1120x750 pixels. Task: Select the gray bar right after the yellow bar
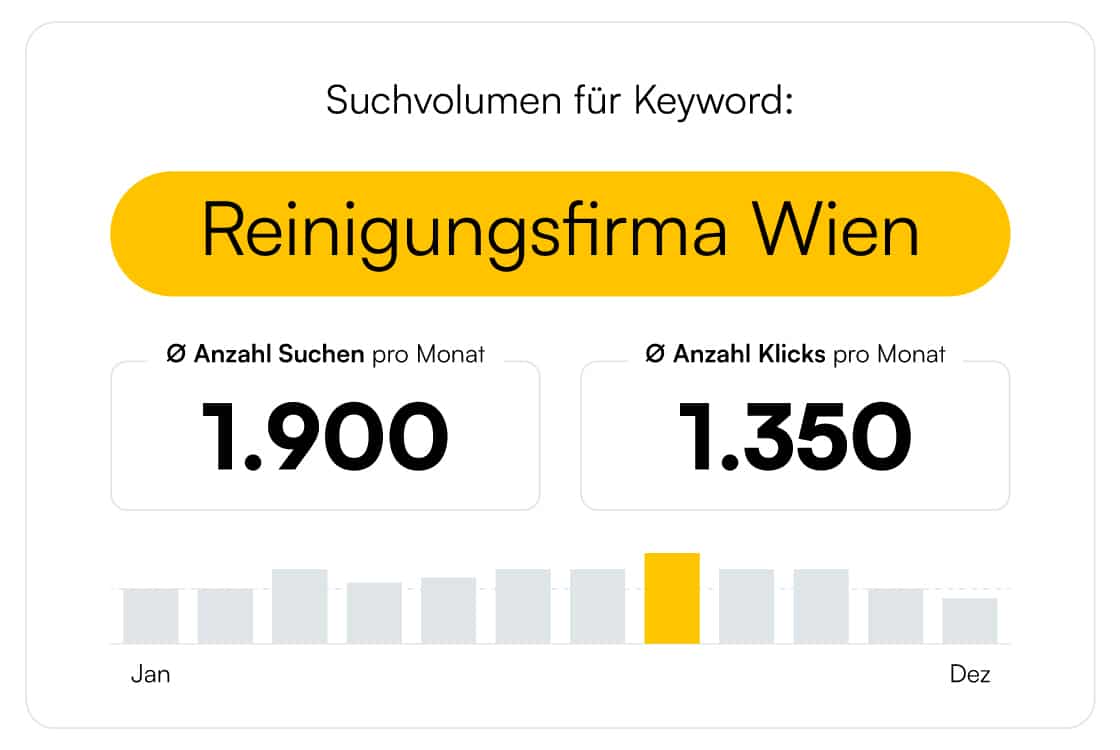pos(746,606)
